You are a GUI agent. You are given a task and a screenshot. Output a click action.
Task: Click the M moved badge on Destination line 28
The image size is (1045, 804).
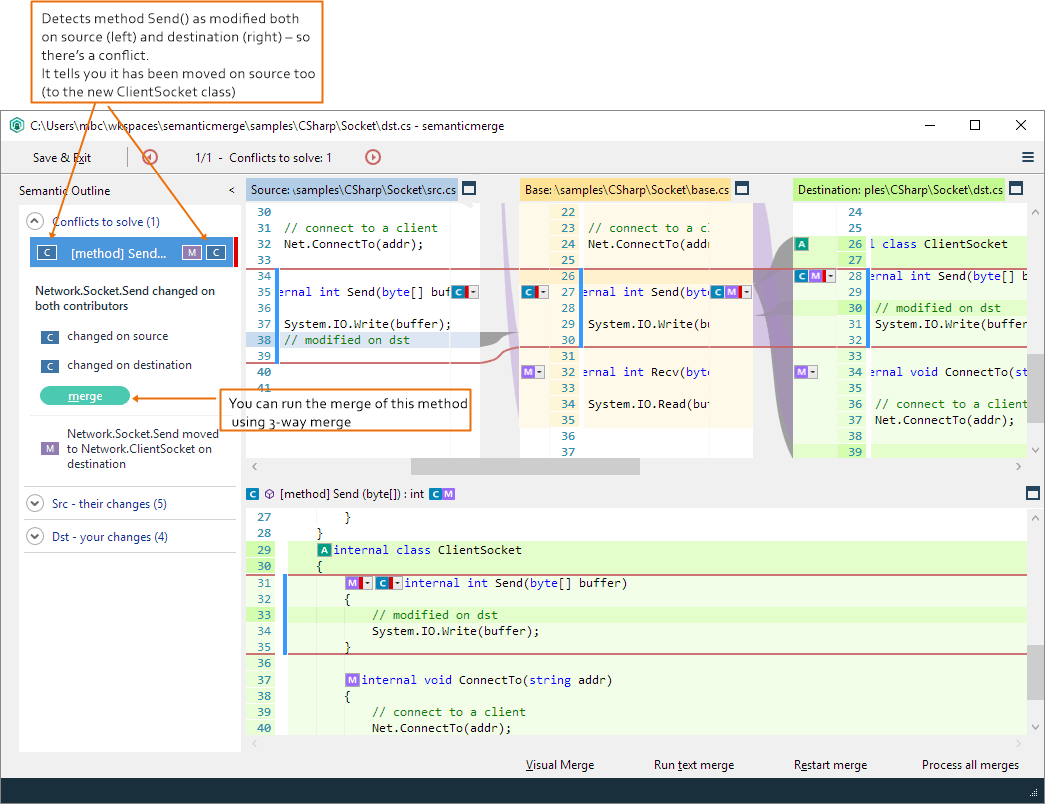[815, 276]
